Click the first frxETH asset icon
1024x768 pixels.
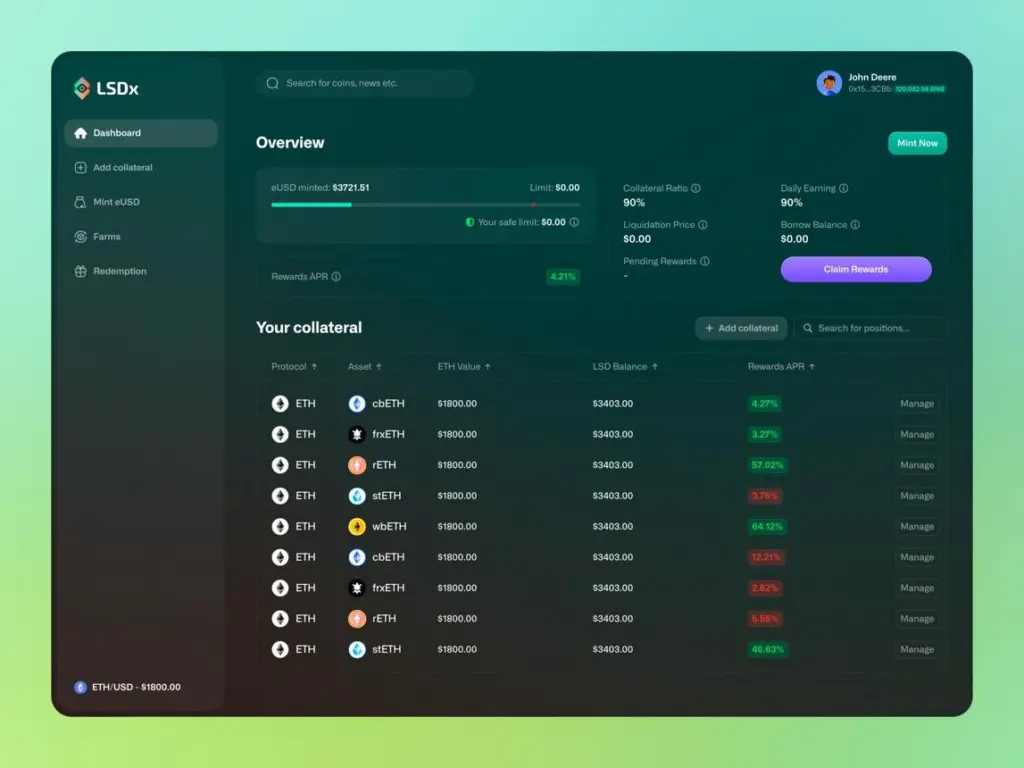357,434
